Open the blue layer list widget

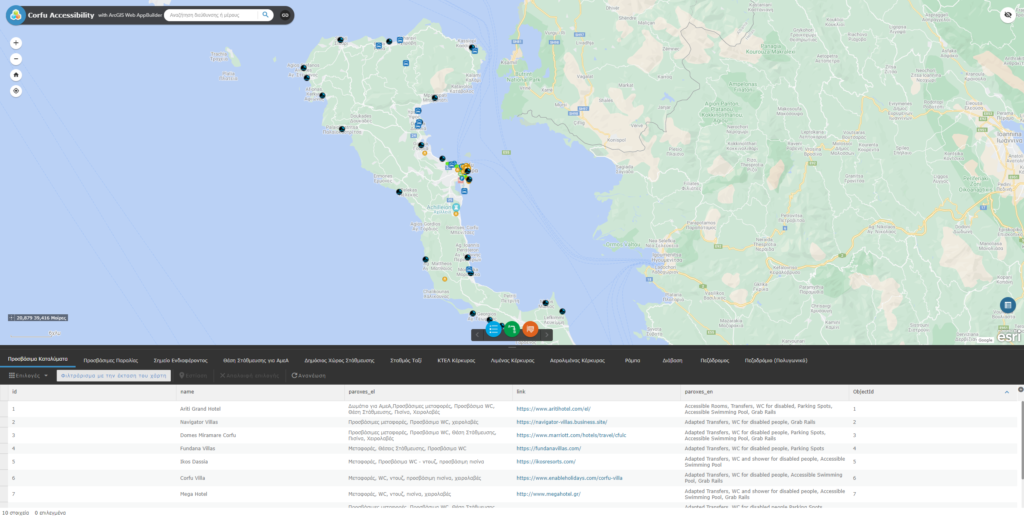493,329
